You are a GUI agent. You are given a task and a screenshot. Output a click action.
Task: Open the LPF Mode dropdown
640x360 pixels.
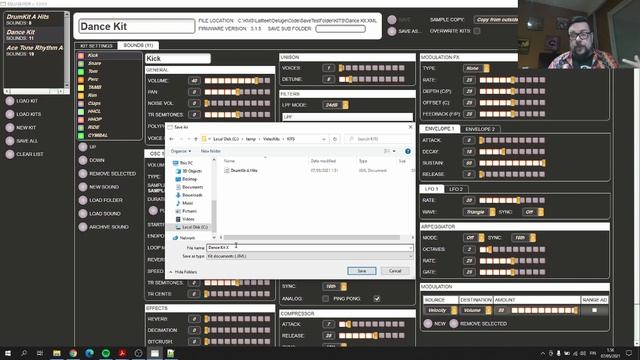point(335,105)
